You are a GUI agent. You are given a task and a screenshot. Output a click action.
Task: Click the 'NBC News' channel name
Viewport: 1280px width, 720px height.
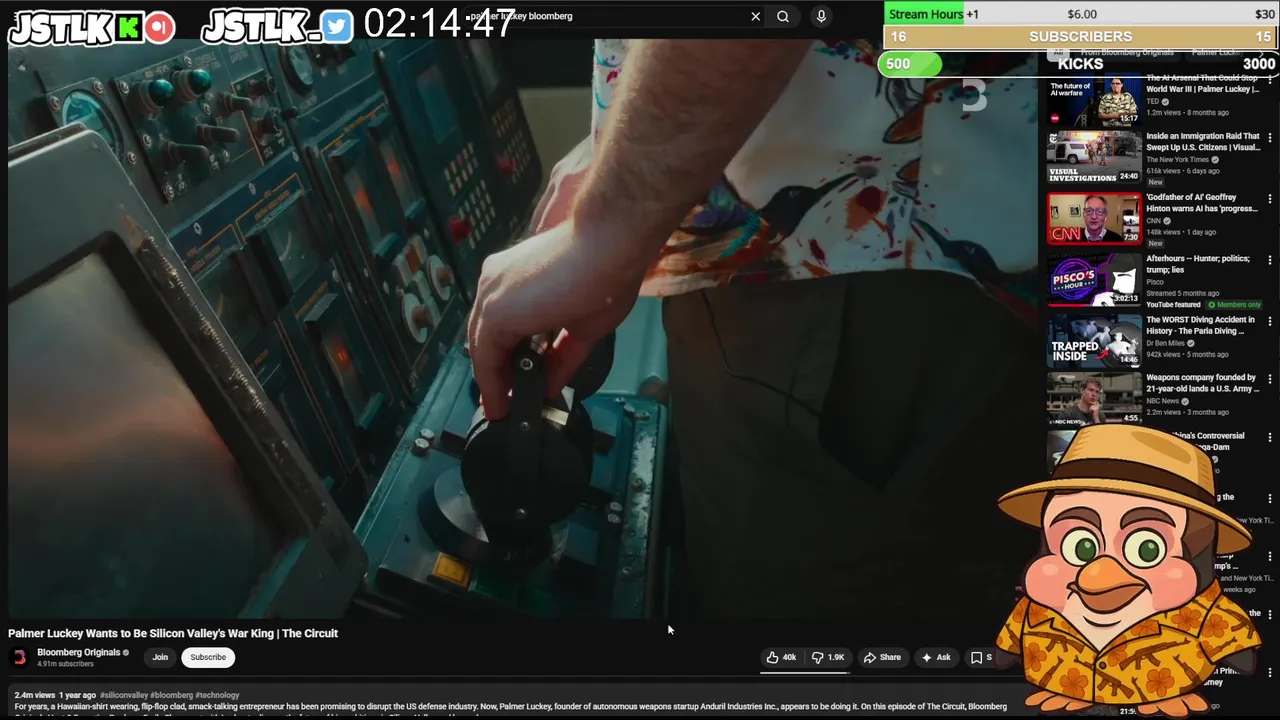click(x=1162, y=401)
